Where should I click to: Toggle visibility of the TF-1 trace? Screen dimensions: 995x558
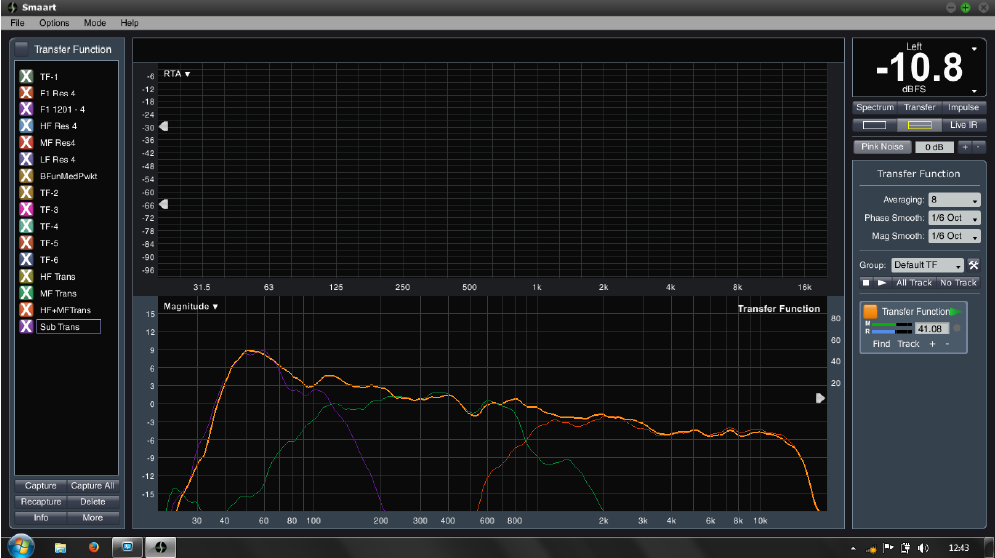(26, 76)
